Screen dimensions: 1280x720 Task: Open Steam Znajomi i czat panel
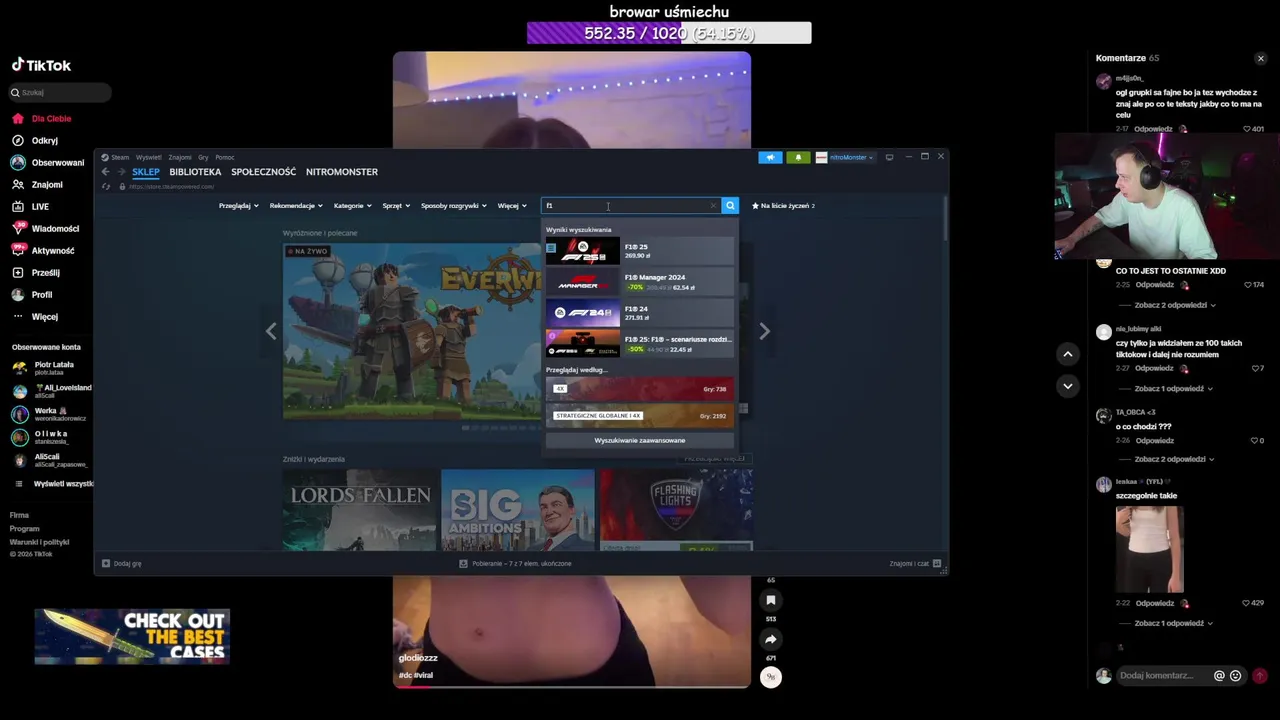coord(914,564)
